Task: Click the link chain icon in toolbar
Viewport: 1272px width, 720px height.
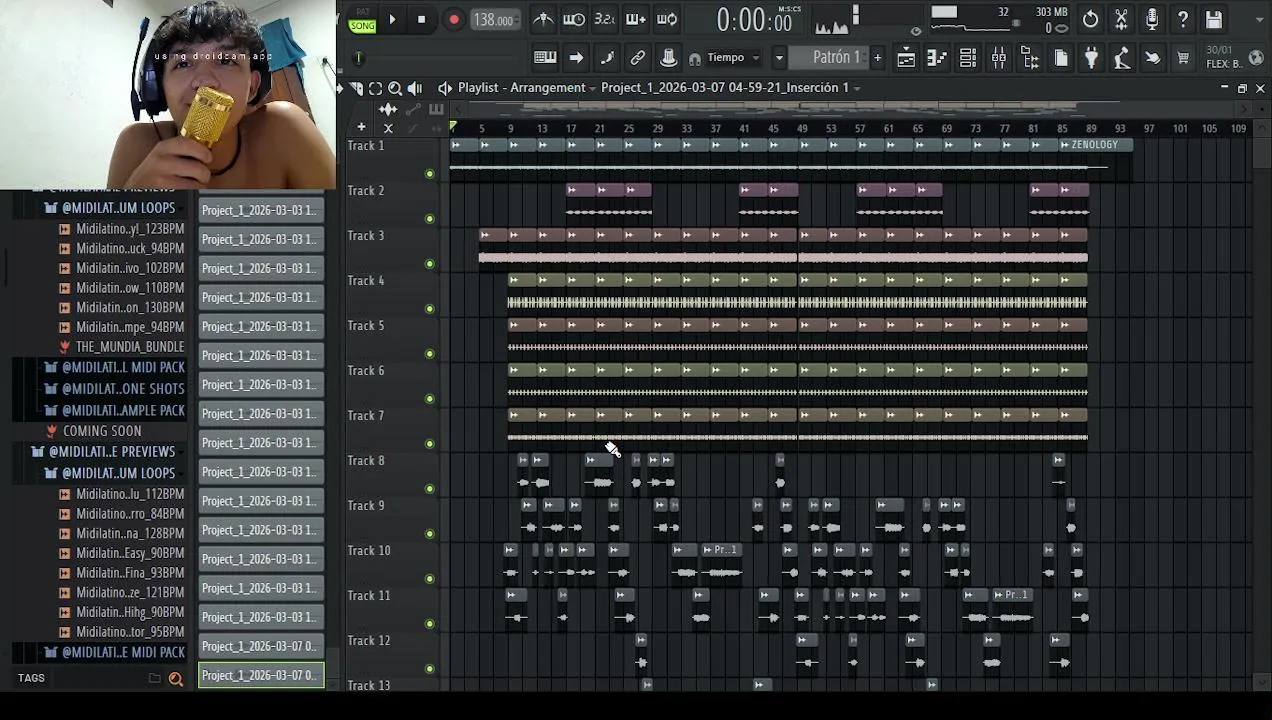Action: pos(637,58)
